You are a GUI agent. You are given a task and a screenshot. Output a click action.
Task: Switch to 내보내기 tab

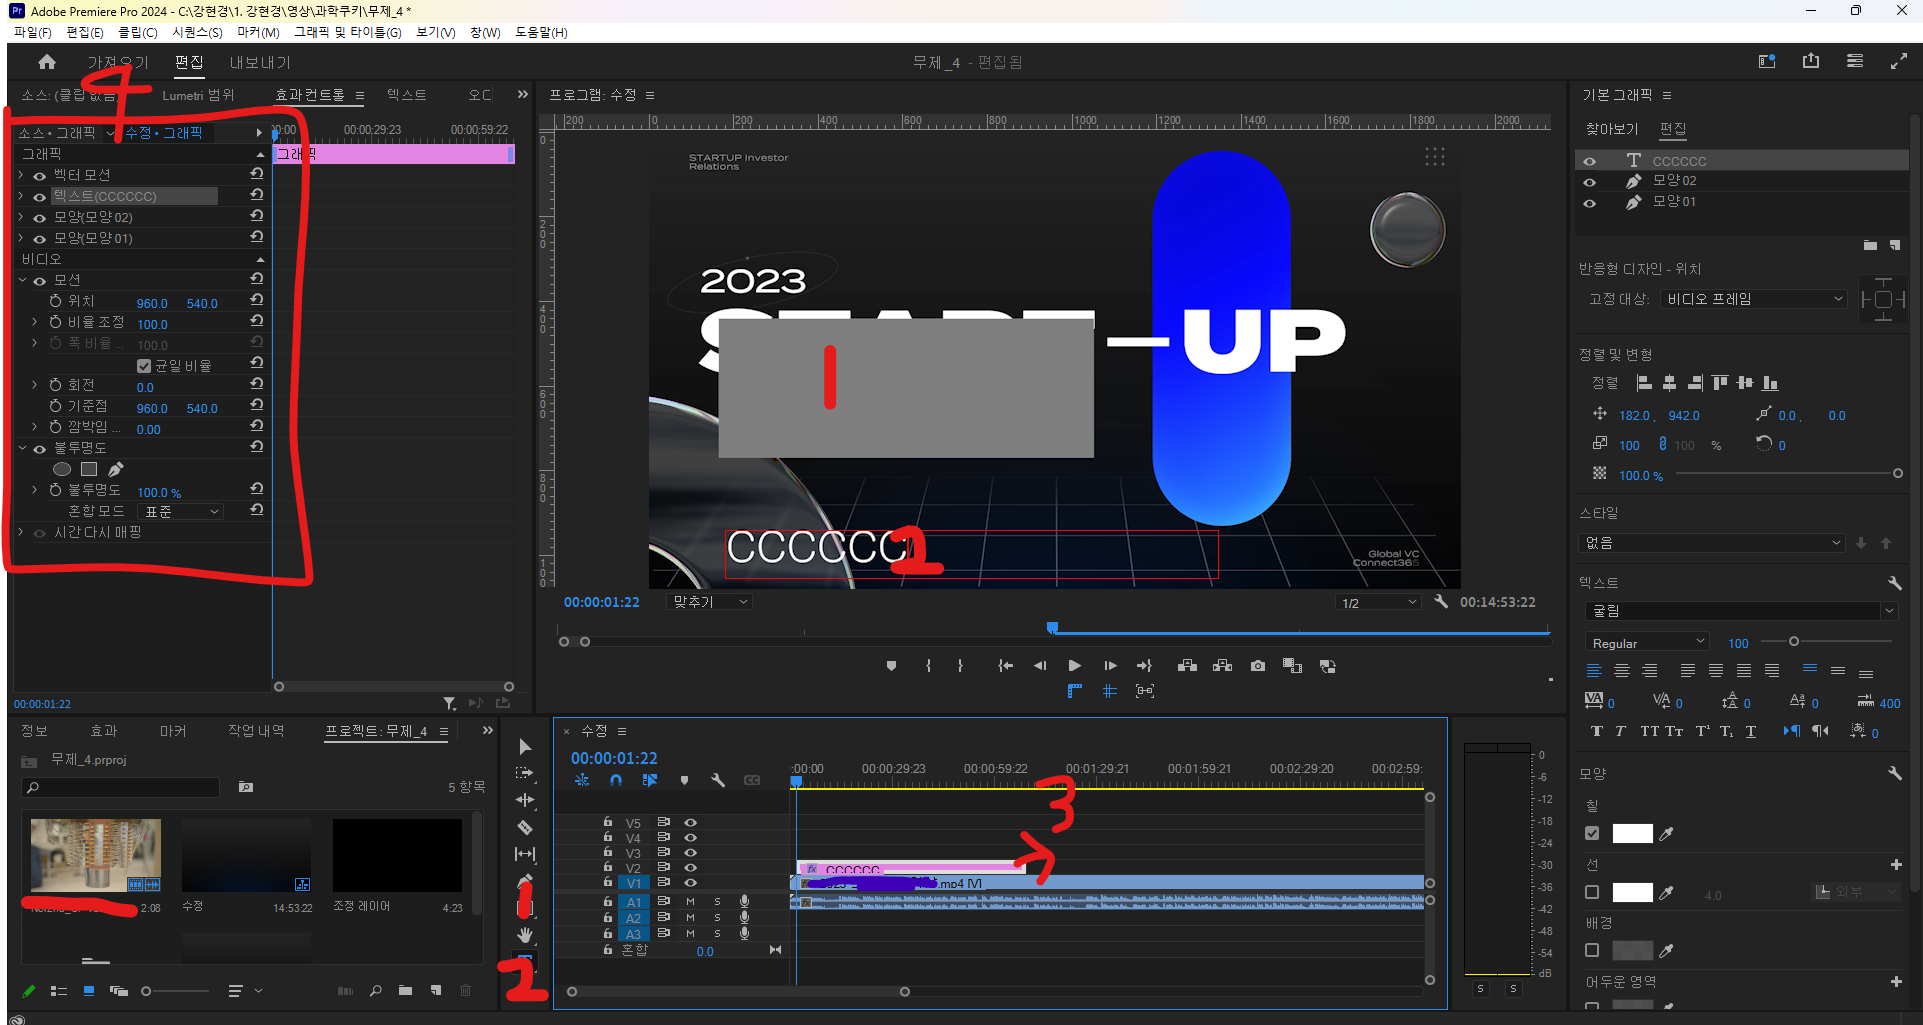(x=260, y=62)
